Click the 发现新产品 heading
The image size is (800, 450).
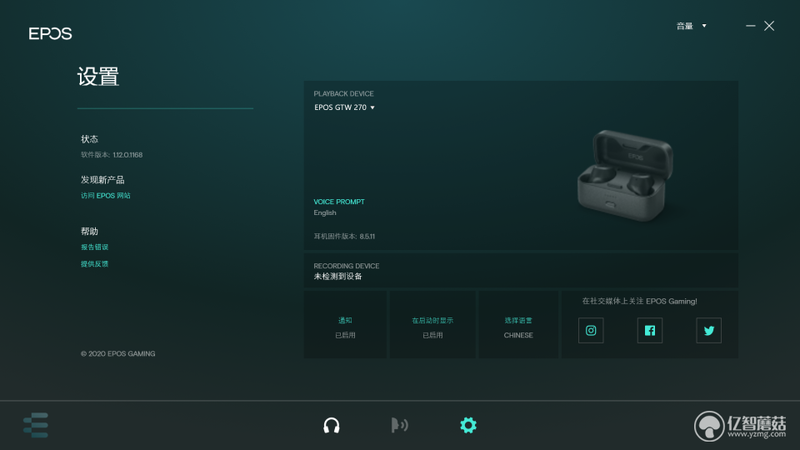[103, 180]
